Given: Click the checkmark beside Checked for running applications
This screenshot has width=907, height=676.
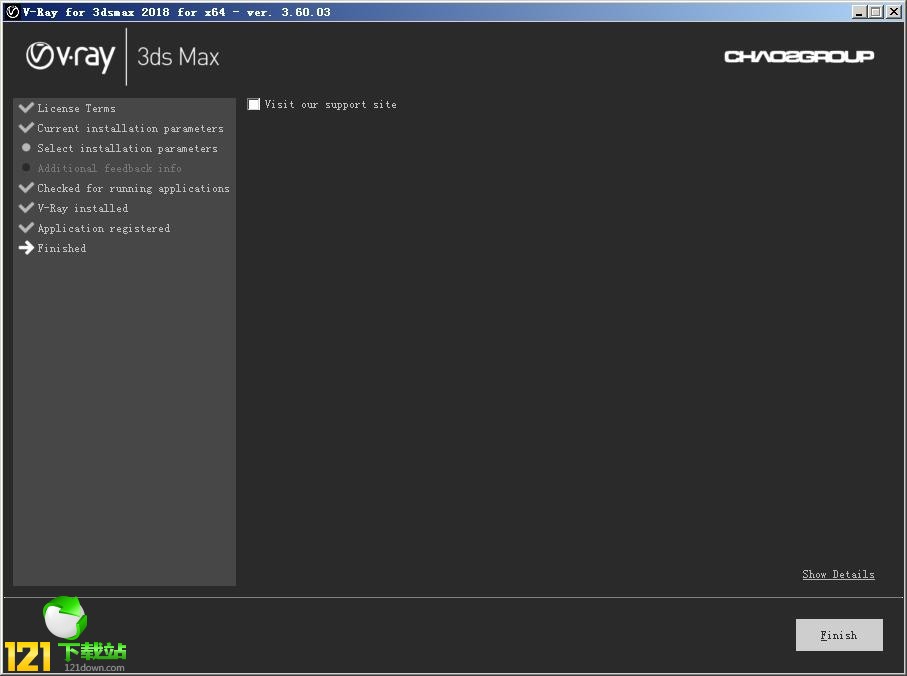Looking at the screenshot, I should (26, 188).
